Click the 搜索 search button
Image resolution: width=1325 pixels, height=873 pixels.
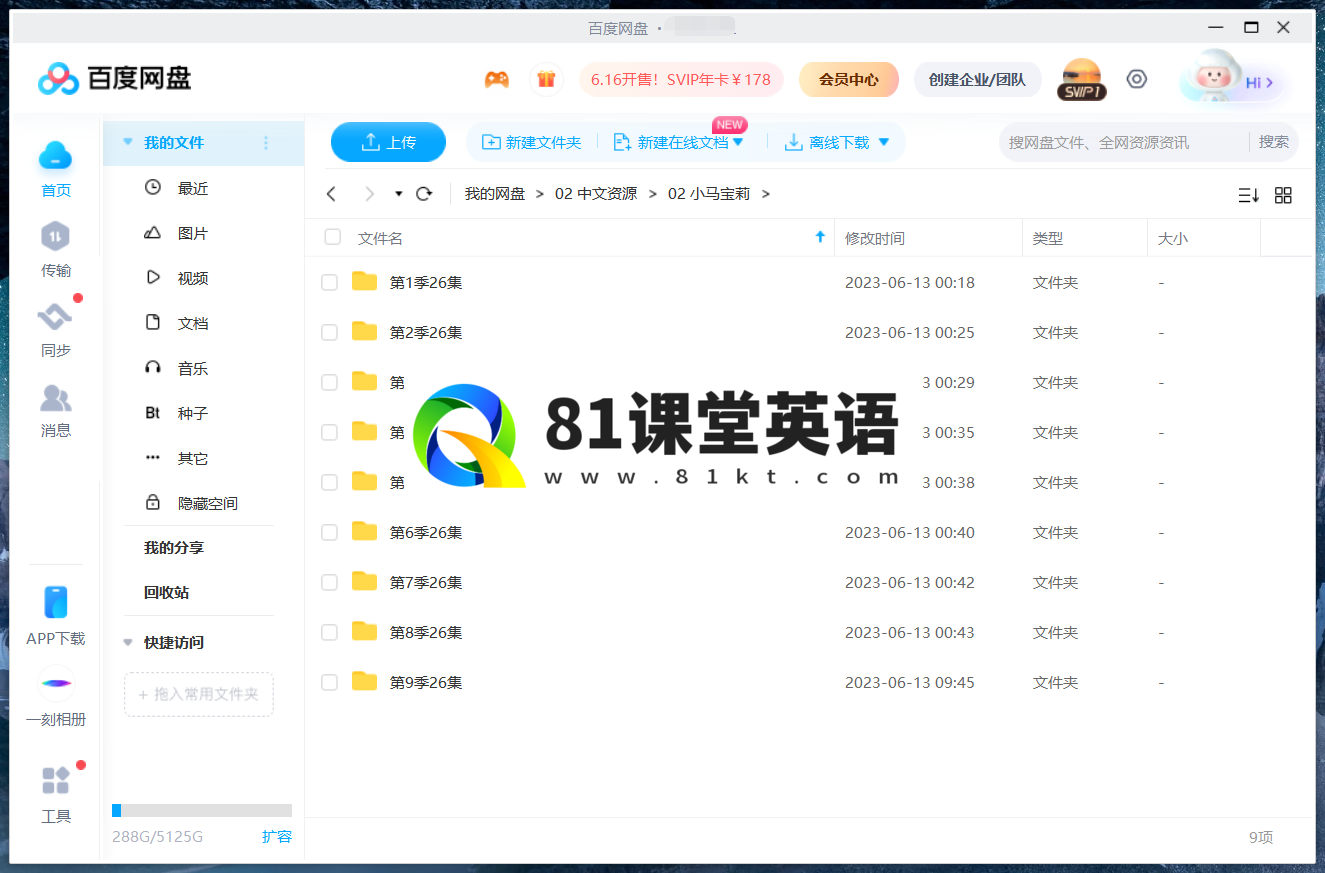click(1274, 142)
